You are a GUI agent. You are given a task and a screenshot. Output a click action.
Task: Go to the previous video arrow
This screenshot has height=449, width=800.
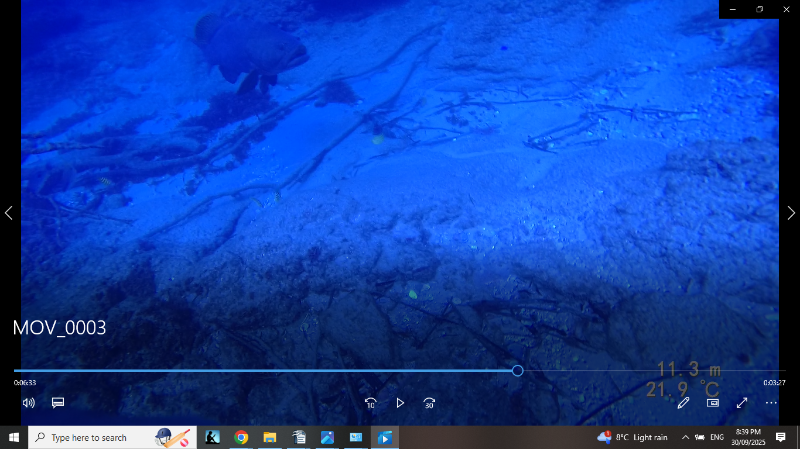pos(9,213)
